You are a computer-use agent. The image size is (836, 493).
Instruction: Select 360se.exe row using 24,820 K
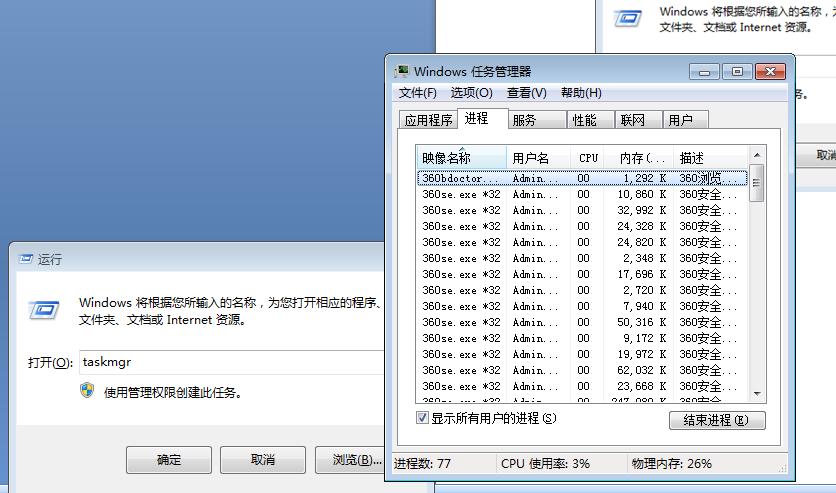click(582, 242)
